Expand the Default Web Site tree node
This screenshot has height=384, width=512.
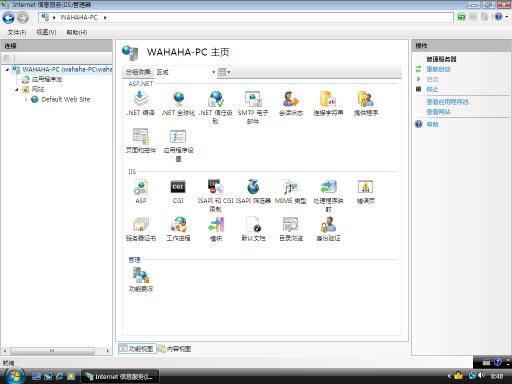[26, 99]
